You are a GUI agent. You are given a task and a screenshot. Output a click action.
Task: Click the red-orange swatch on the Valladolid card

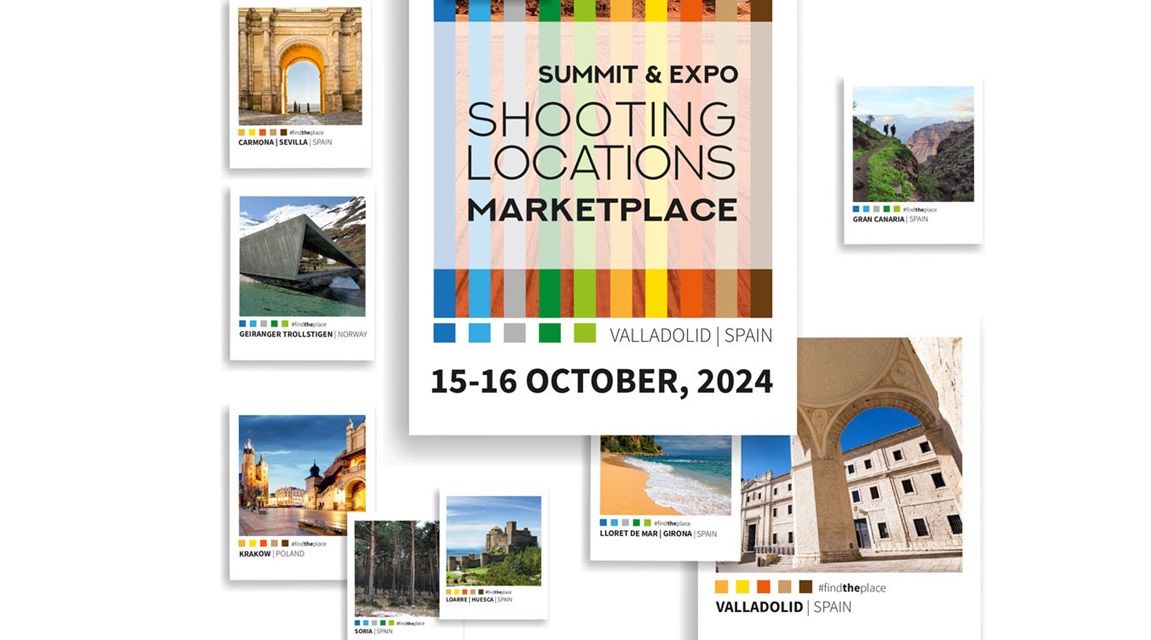pos(763,586)
